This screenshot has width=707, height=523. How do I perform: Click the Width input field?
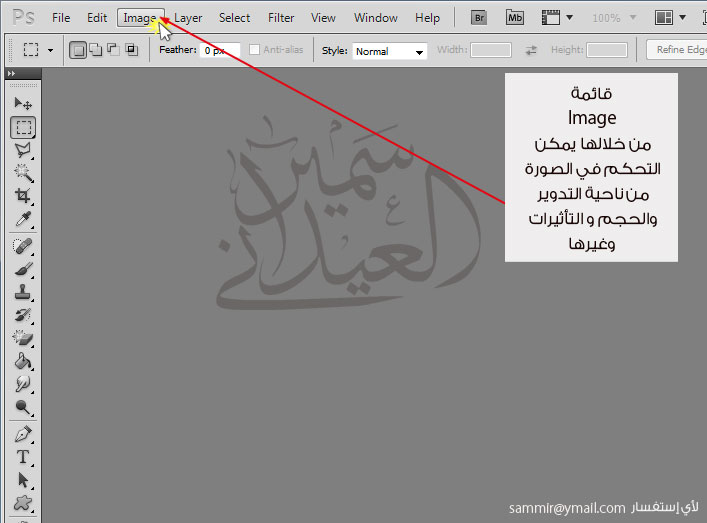point(491,50)
